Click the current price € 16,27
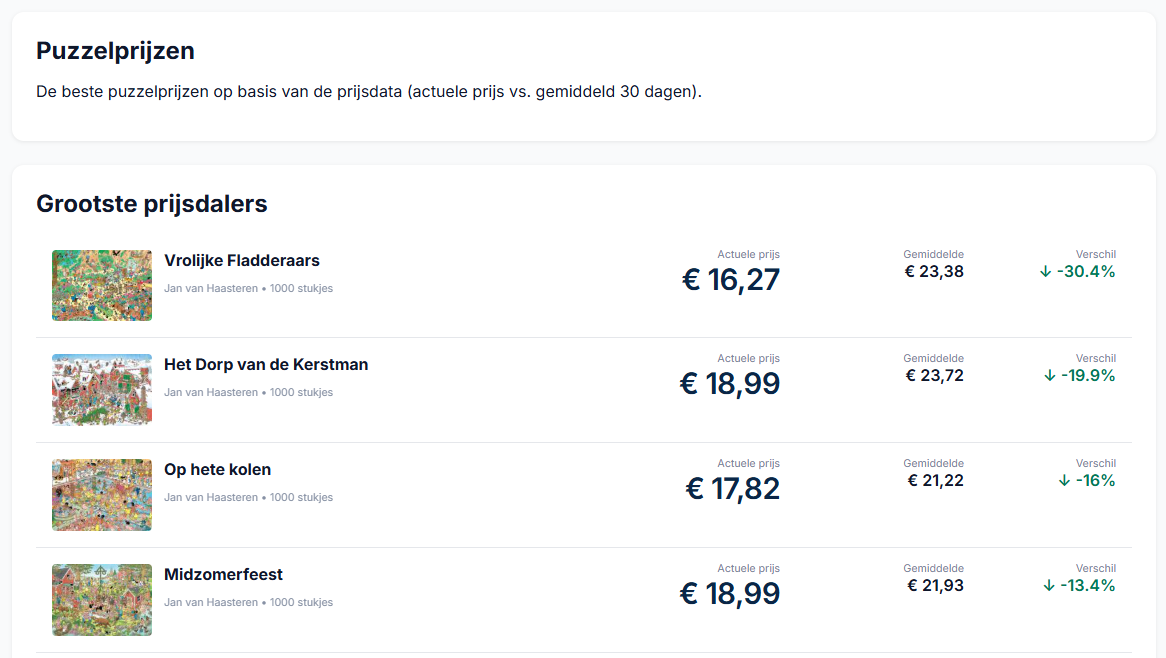The width and height of the screenshot is (1166, 658). coord(731,280)
